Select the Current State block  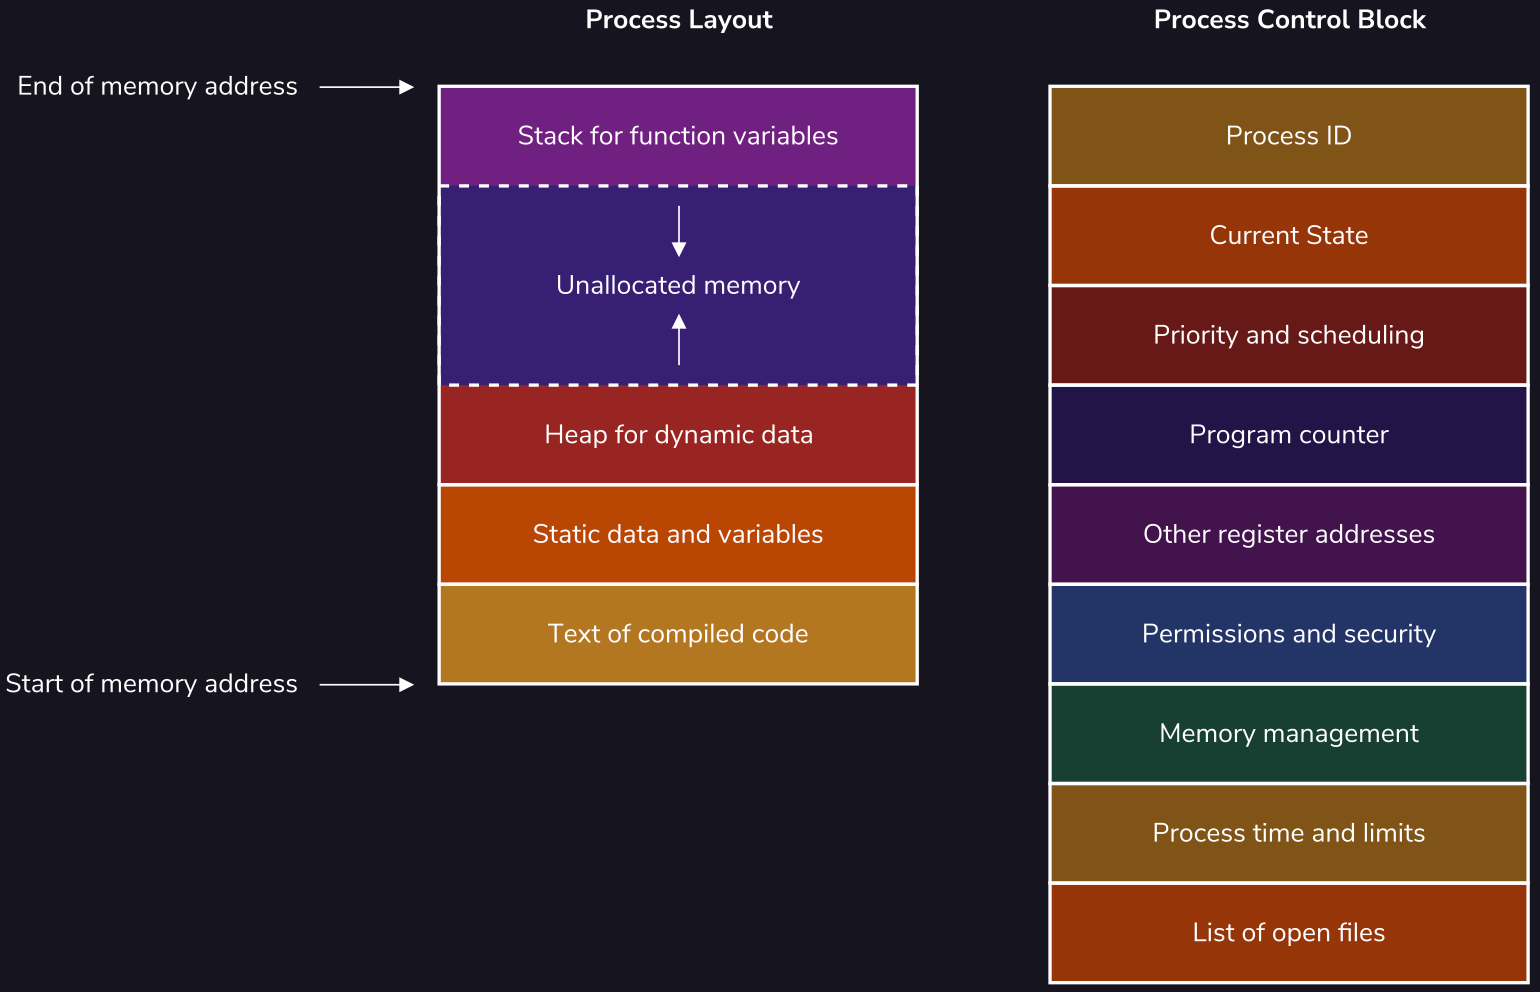(x=1288, y=236)
